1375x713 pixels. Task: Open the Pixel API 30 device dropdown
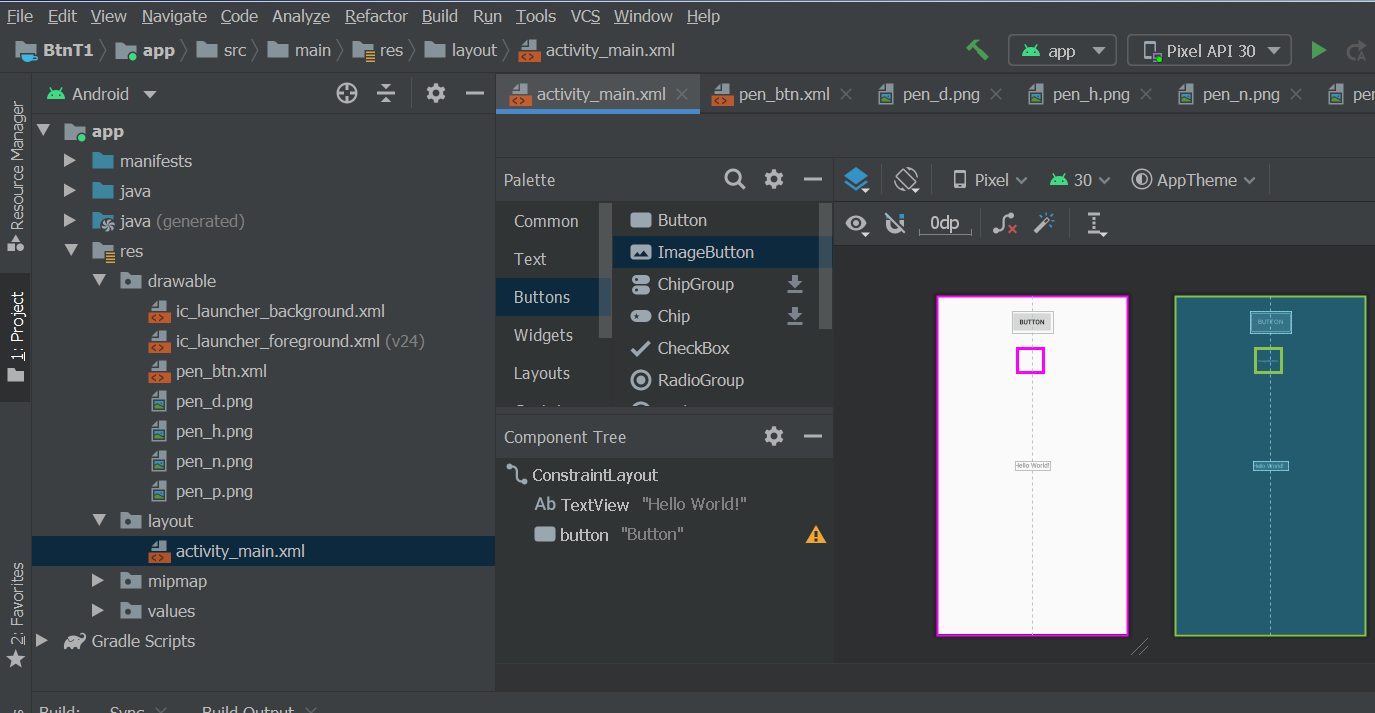click(x=1209, y=51)
